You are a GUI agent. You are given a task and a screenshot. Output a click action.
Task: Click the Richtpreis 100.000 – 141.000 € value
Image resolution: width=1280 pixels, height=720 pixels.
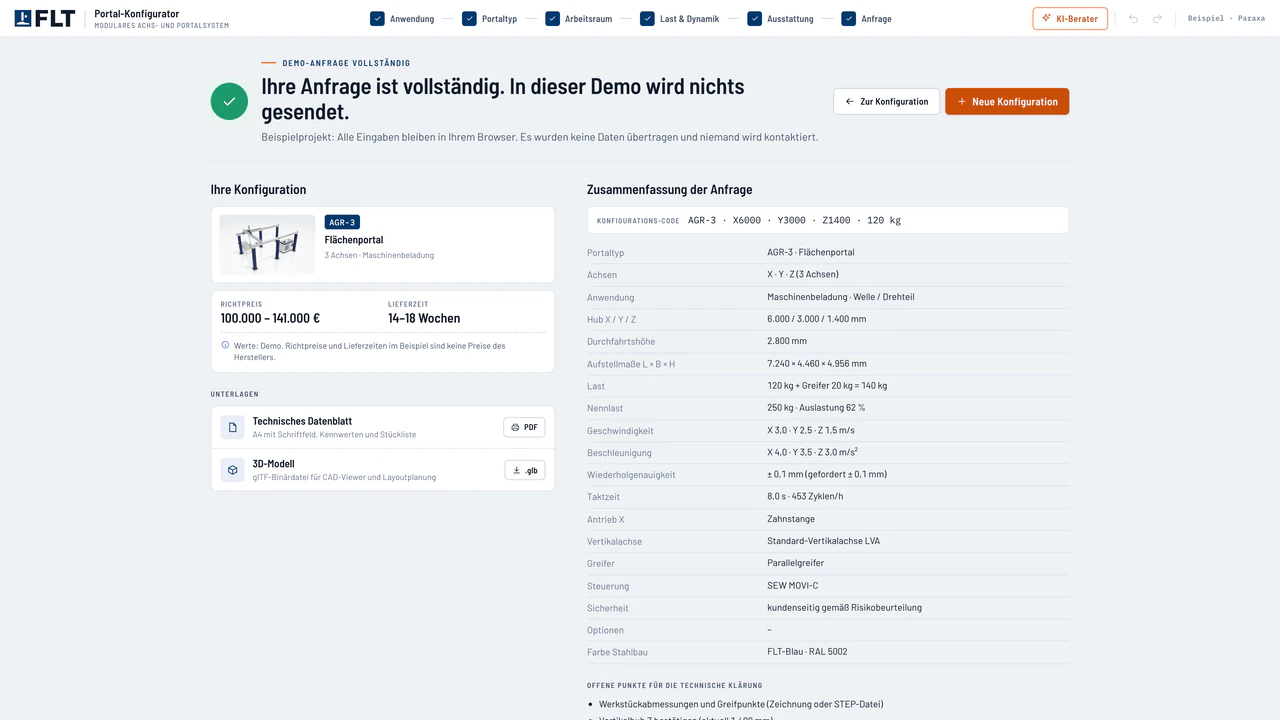point(270,318)
